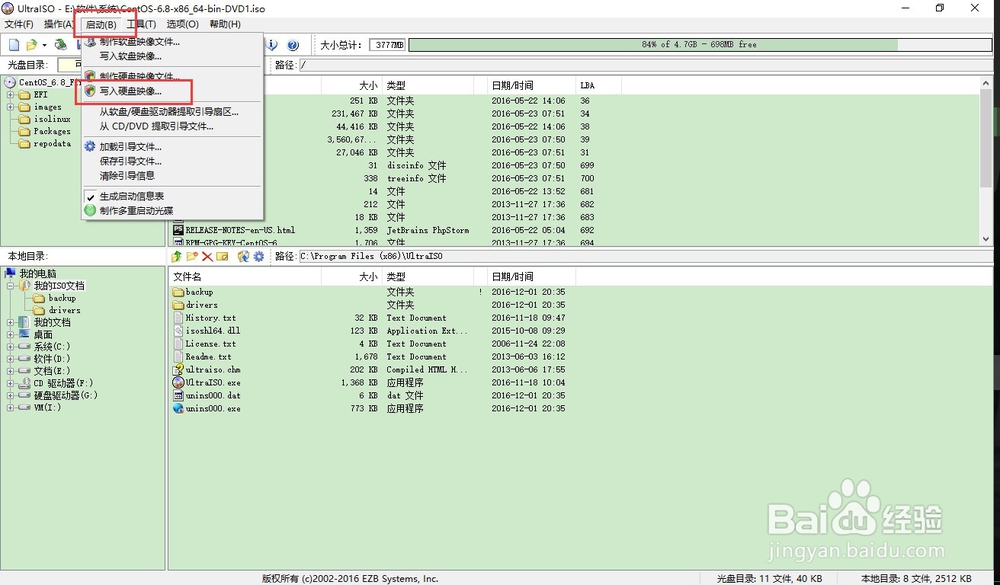Select License.txt in local file list

tap(209, 344)
